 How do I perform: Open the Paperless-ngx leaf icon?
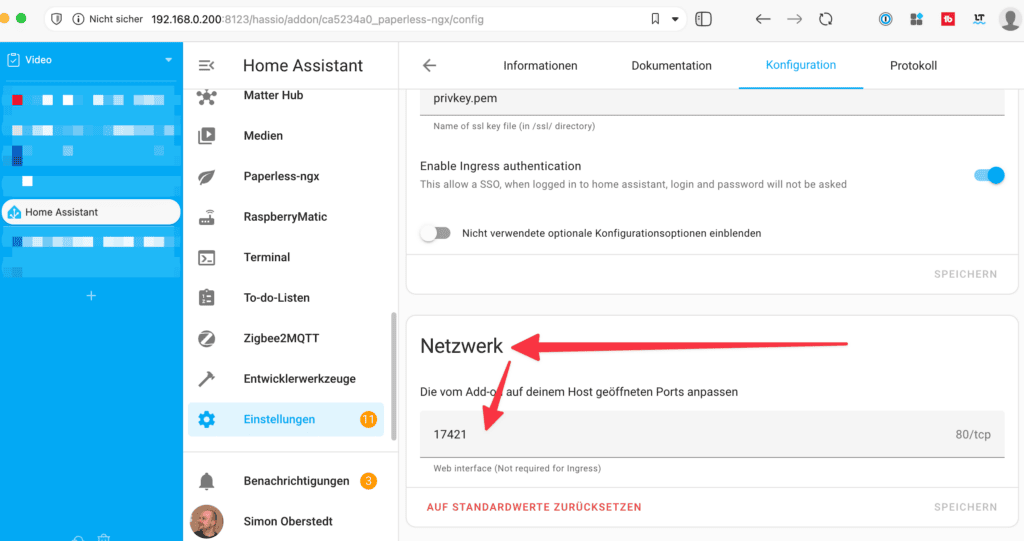tap(206, 176)
